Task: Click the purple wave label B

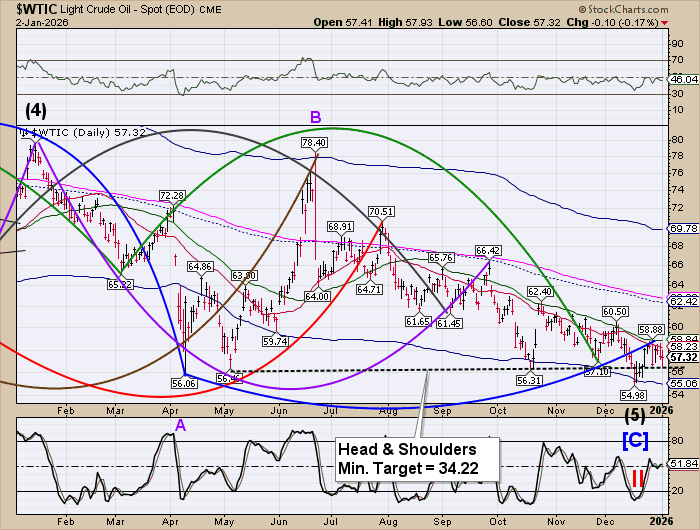Action: [315, 118]
